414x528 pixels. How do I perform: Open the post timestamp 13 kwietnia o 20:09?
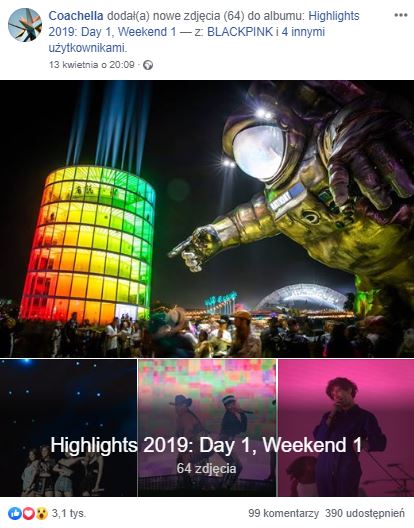(x=92, y=65)
